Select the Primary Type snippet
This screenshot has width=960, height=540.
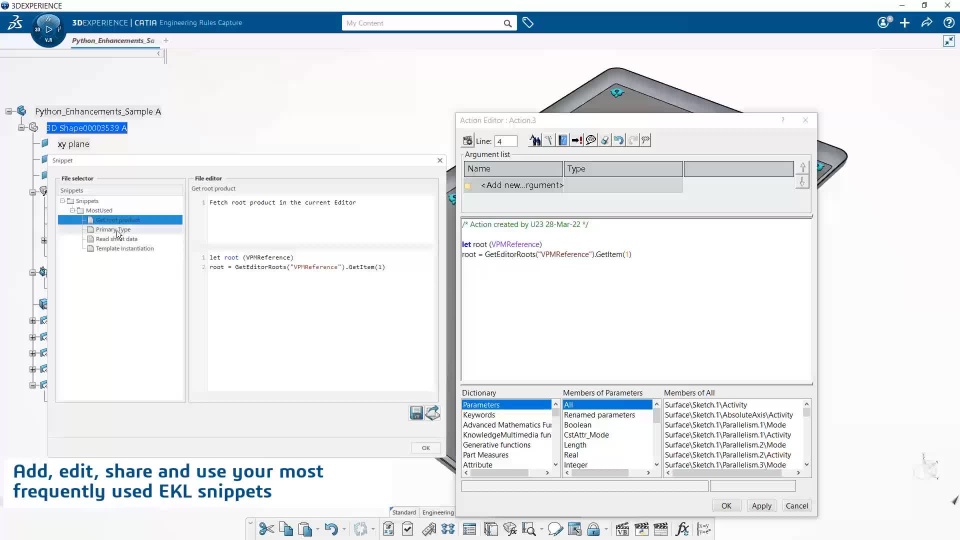click(113, 230)
